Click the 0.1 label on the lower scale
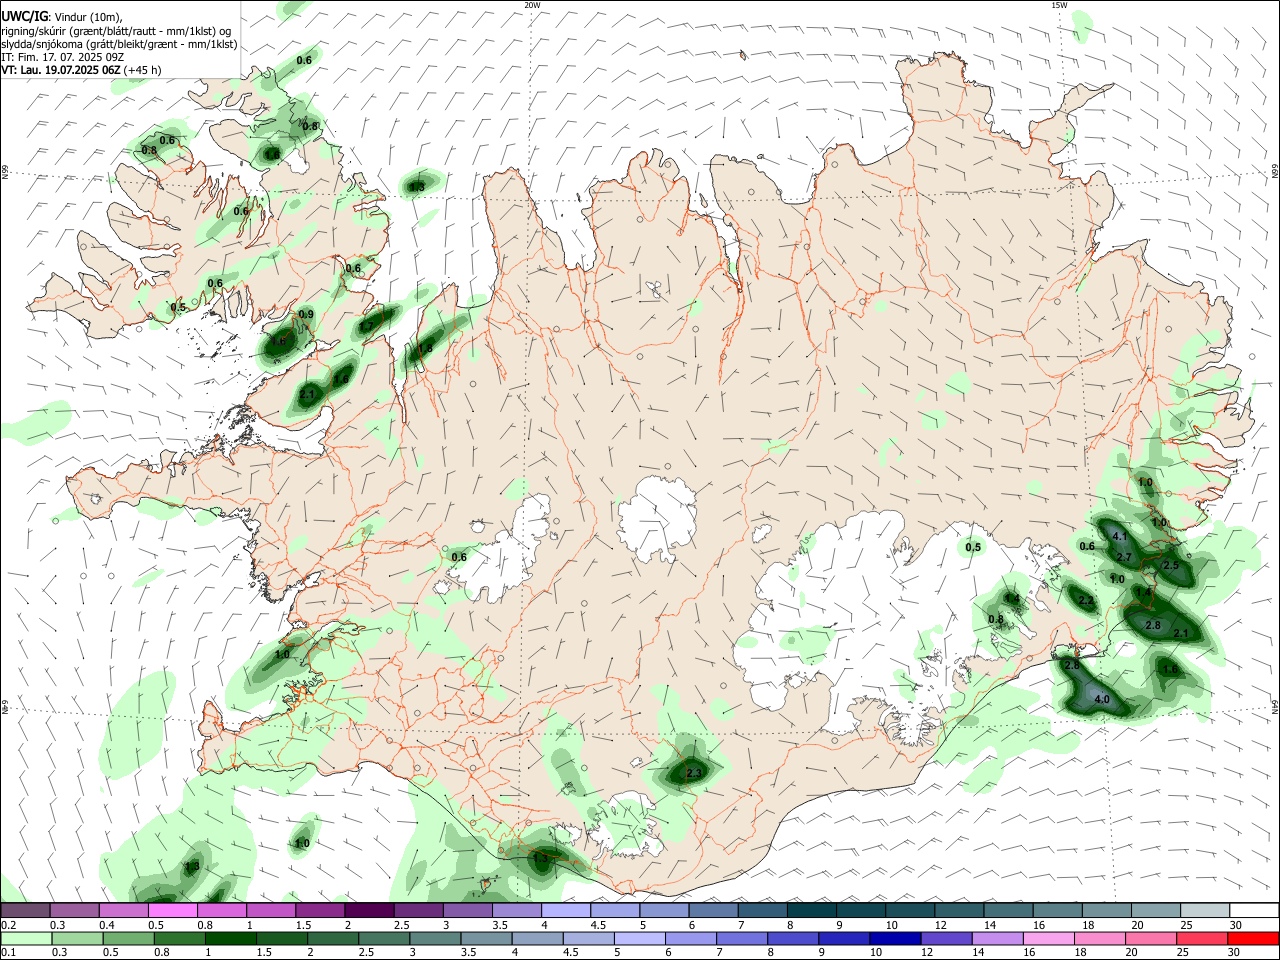This screenshot has width=1280, height=960. tap(9, 952)
